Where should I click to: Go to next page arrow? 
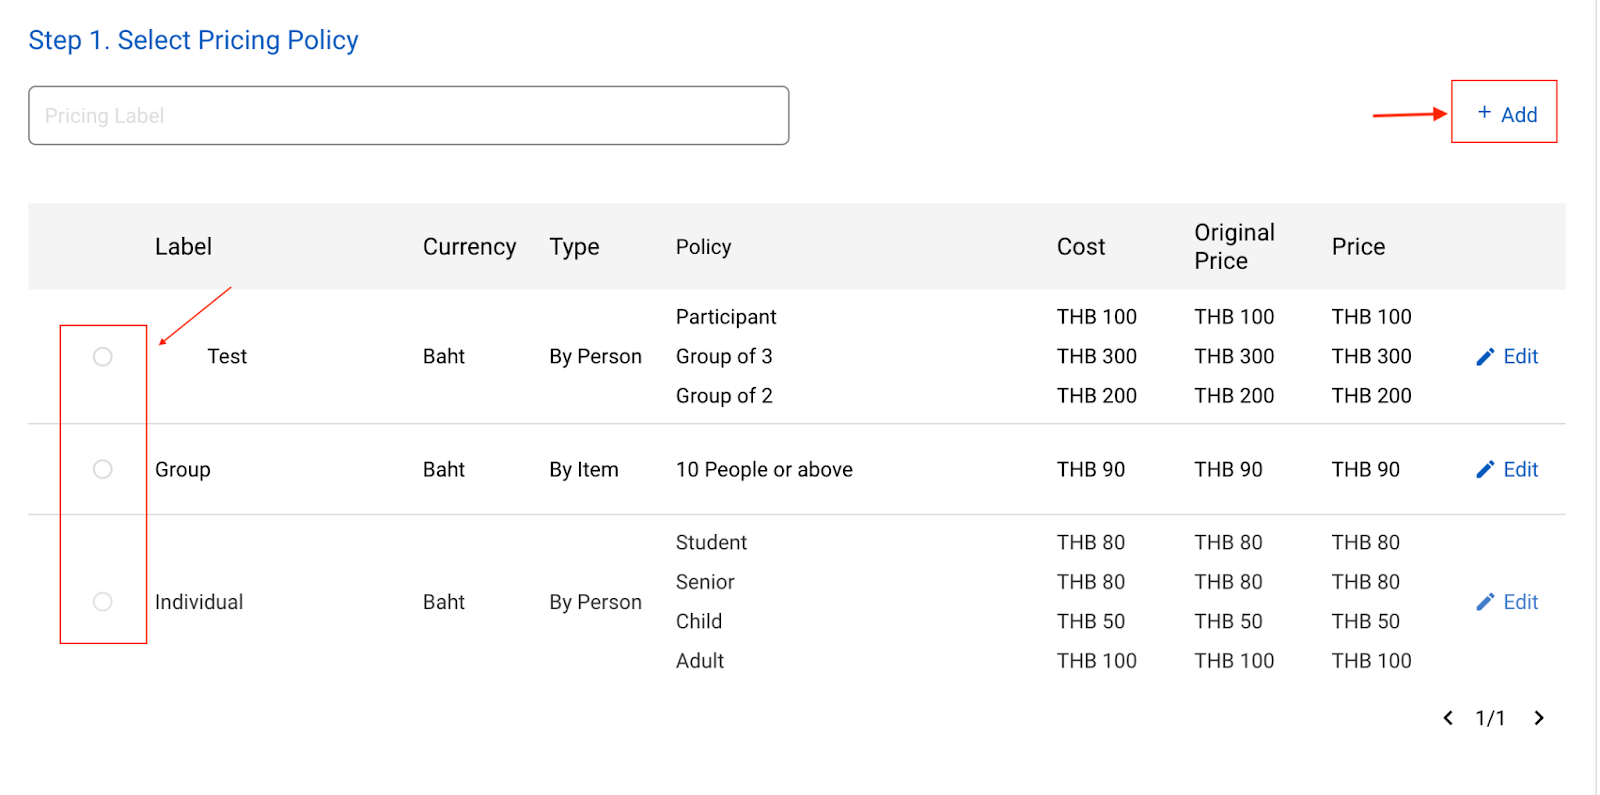pos(1539,718)
